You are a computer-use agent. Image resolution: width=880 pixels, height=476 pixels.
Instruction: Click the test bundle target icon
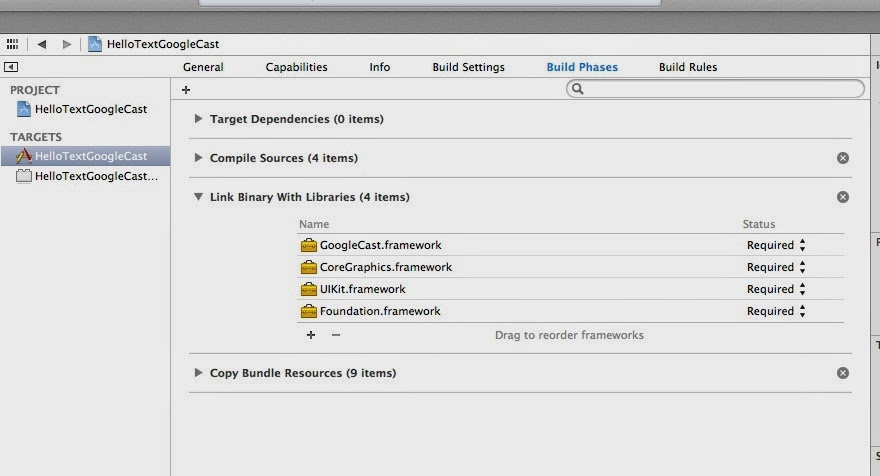tap(24, 176)
